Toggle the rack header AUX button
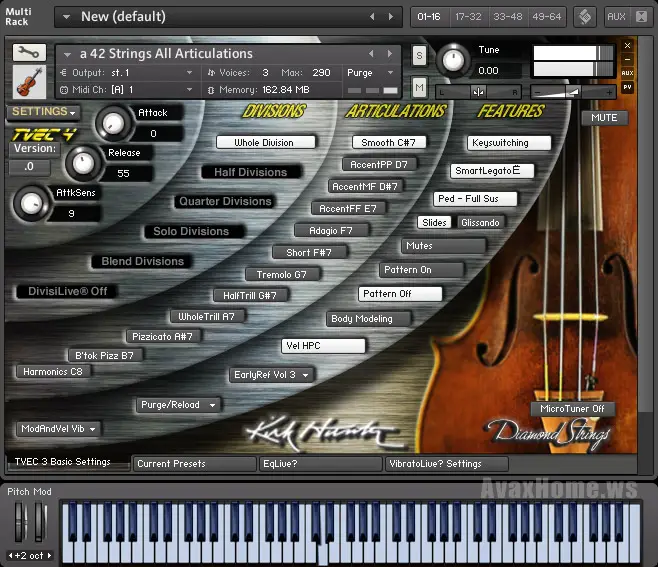Viewport: 658px width, 567px height. [616, 17]
